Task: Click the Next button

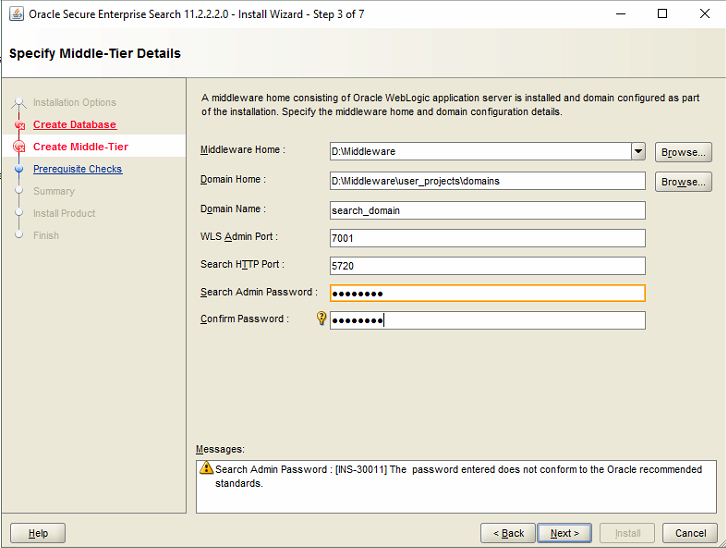Action: (x=564, y=533)
